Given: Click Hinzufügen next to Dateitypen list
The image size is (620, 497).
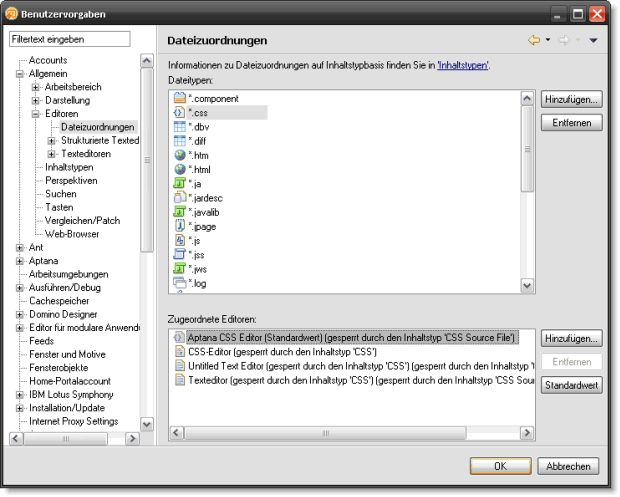Looking at the screenshot, I should [x=571, y=99].
